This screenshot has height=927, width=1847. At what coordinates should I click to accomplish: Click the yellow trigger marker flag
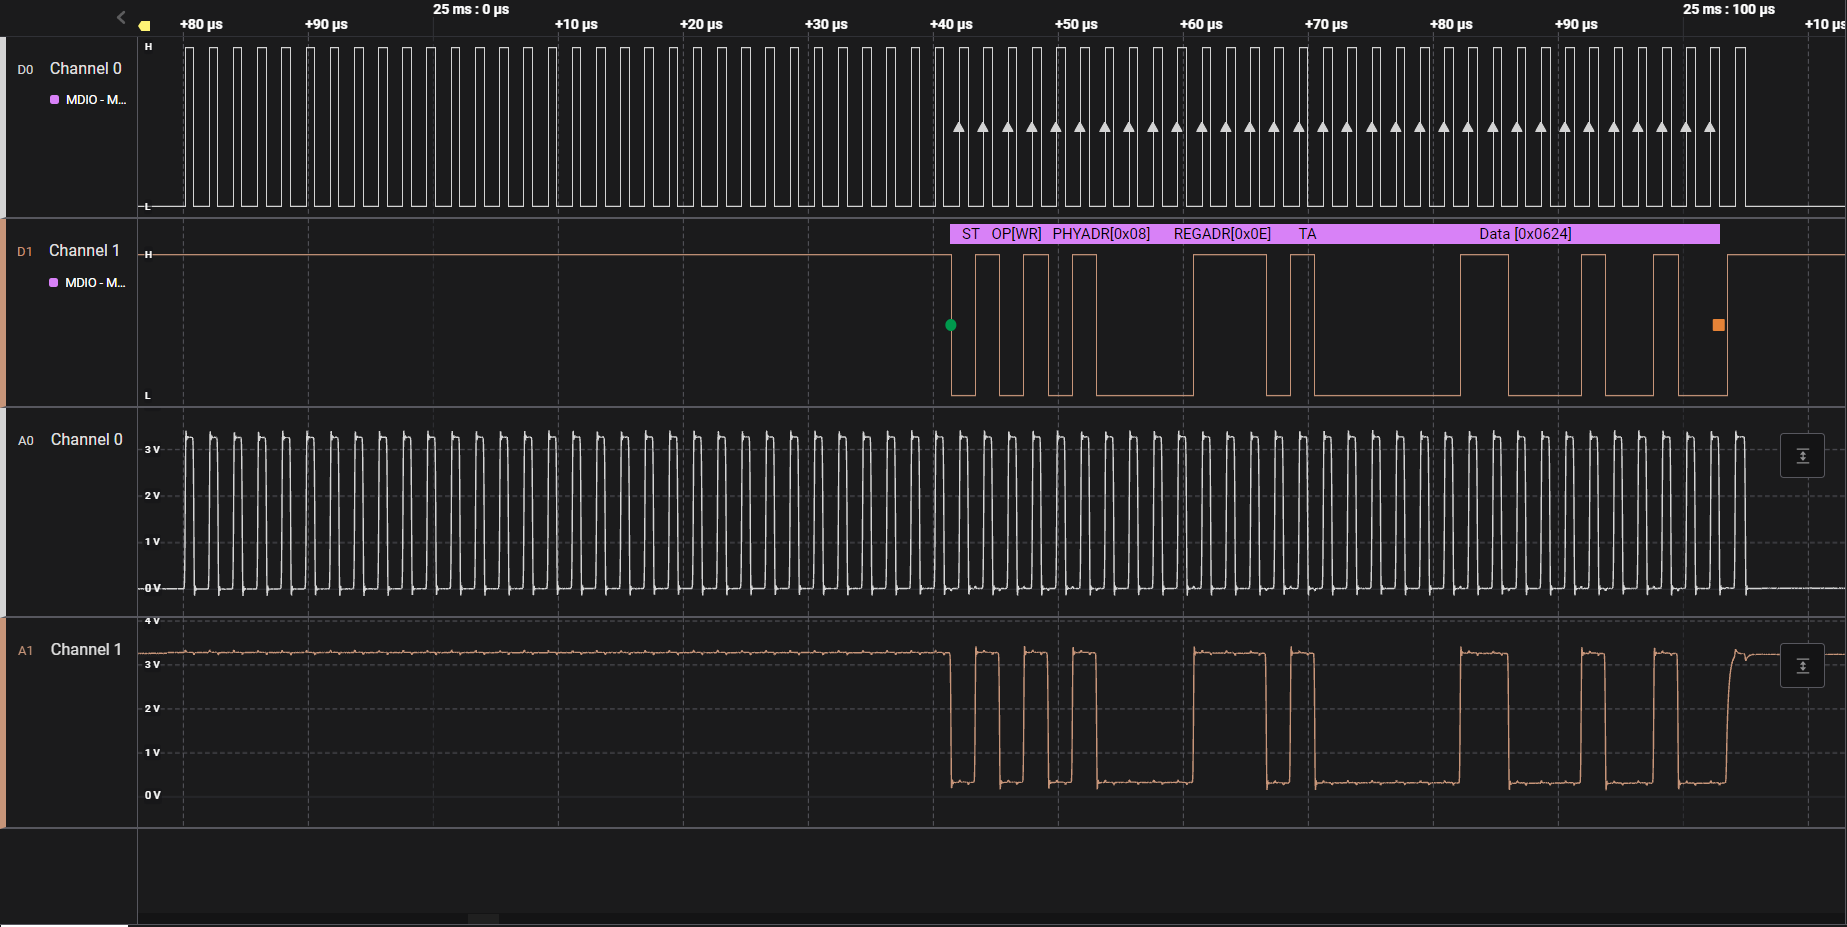pyautogui.click(x=144, y=26)
